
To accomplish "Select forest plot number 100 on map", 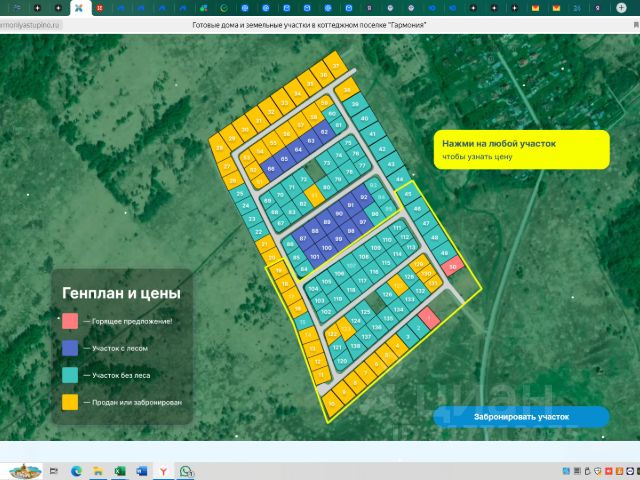I will click(326, 247).
